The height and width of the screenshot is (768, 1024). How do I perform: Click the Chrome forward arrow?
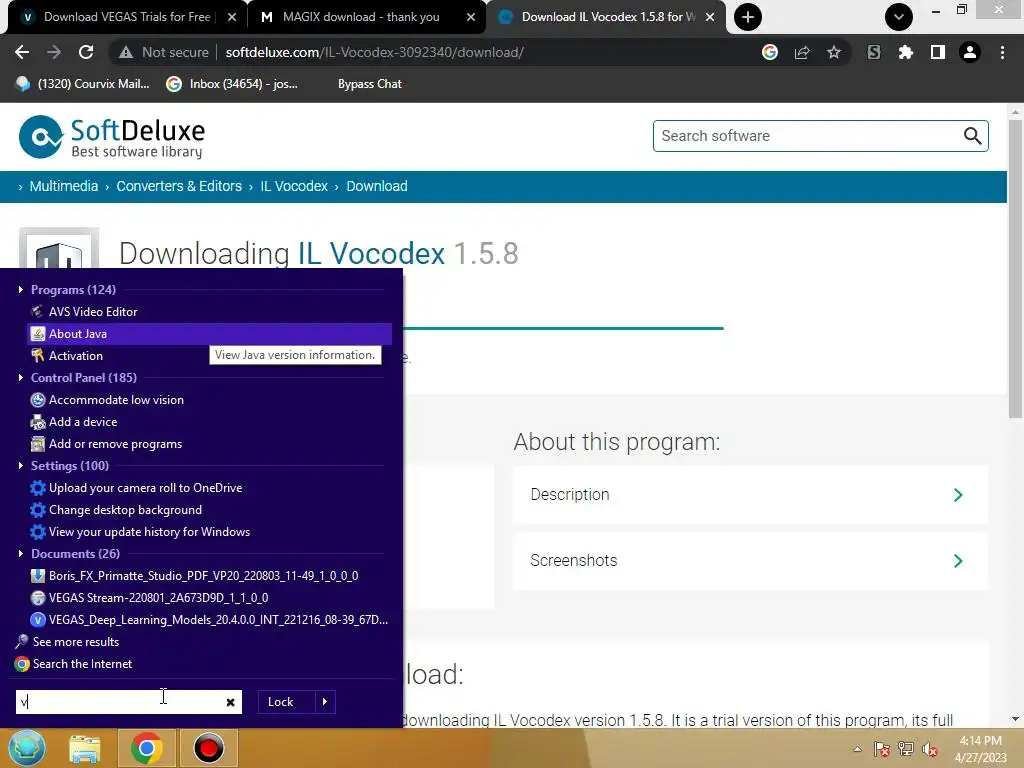coord(54,52)
